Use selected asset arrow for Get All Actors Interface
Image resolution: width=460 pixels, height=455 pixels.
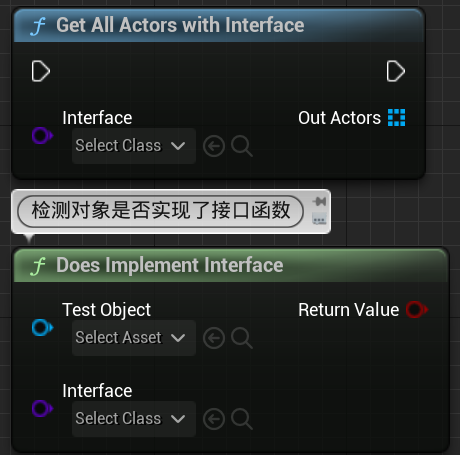pyautogui.click(x=214, y=146)
